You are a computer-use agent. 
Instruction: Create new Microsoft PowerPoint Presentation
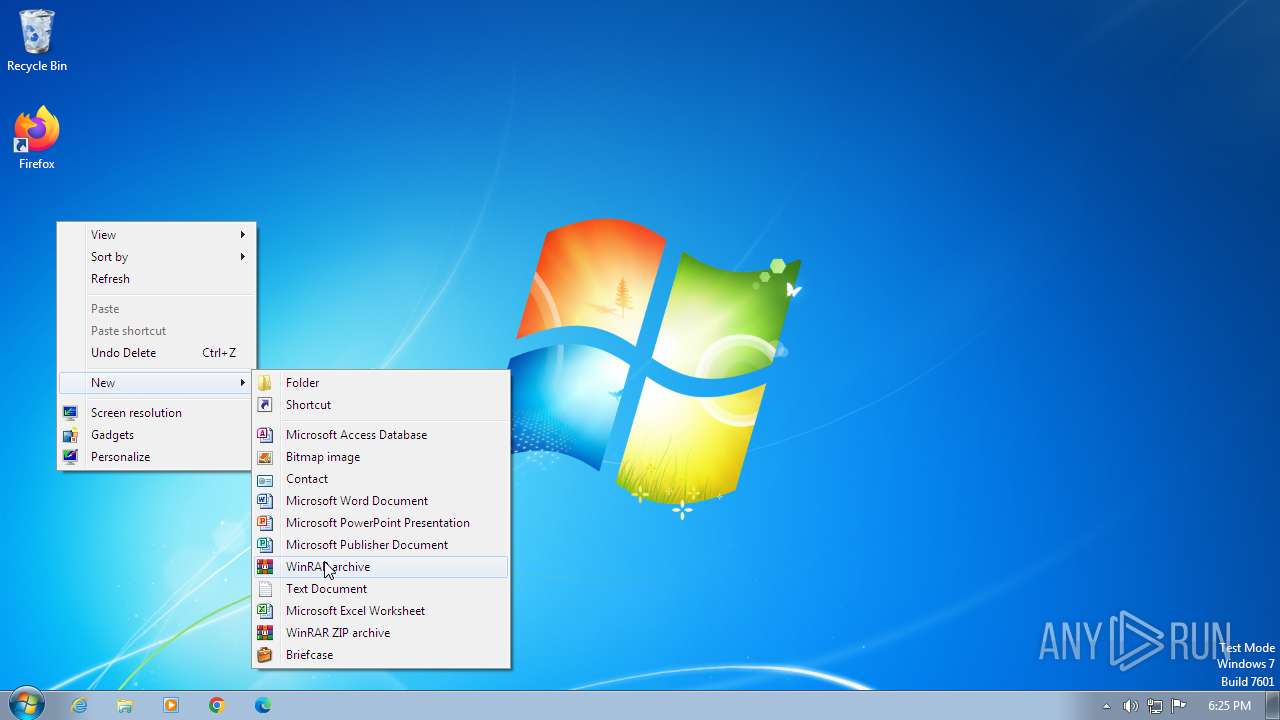381,523
